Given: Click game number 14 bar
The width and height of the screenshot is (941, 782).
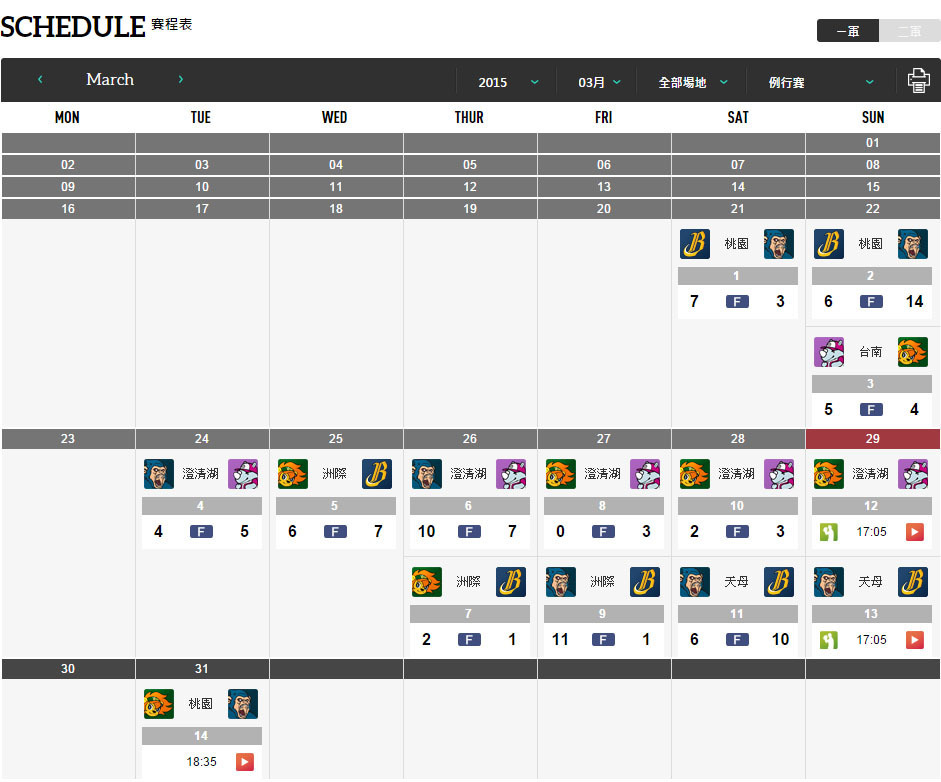Looking at the screenshot, I should (x=202, y=736).
